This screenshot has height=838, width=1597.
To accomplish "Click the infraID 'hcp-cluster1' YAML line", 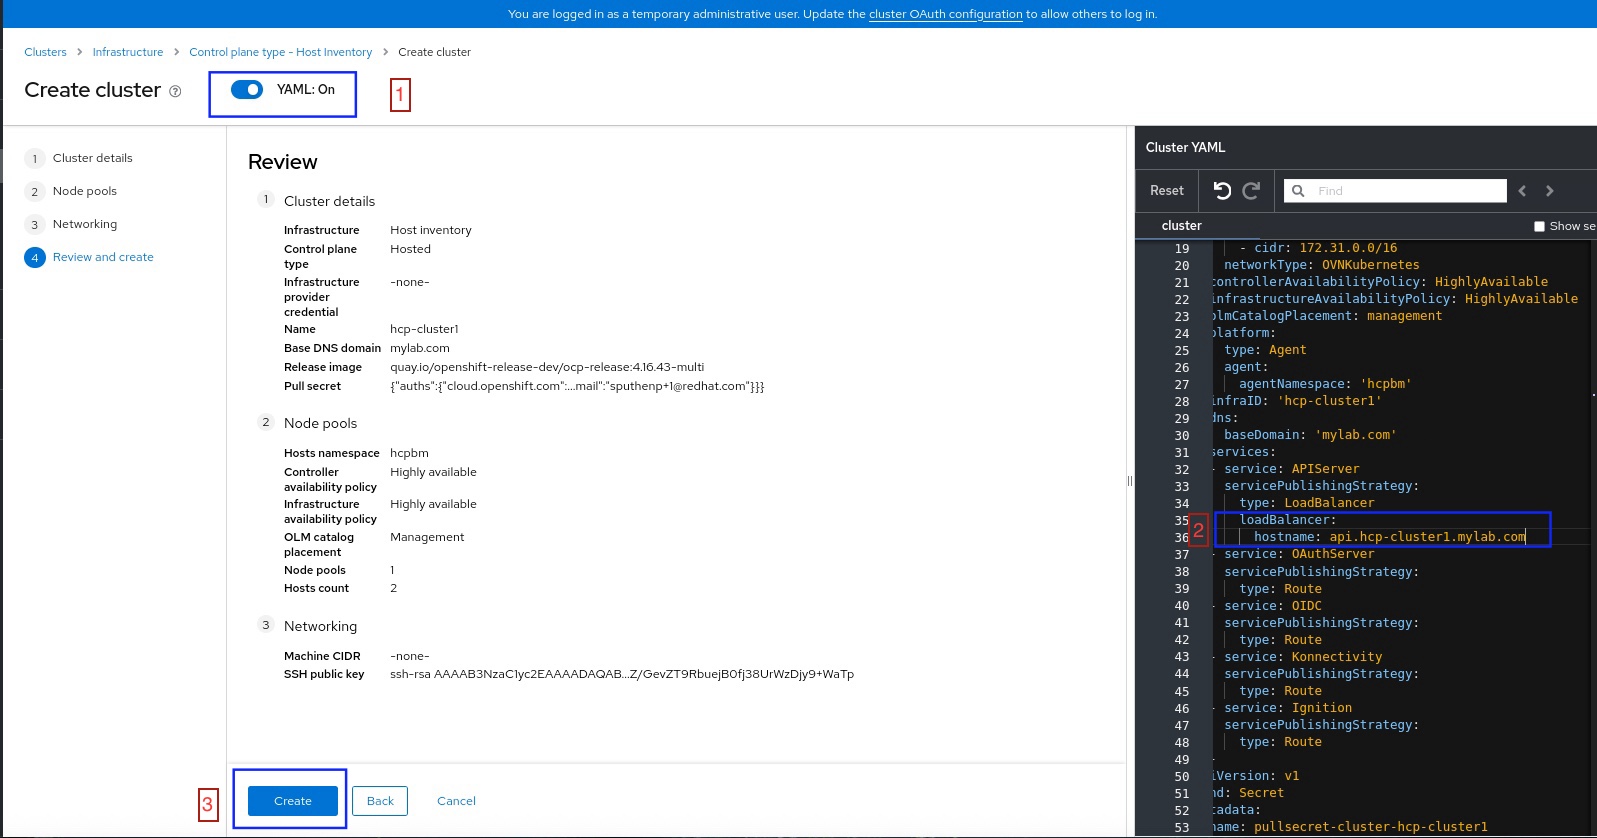I will [1297, 401].
